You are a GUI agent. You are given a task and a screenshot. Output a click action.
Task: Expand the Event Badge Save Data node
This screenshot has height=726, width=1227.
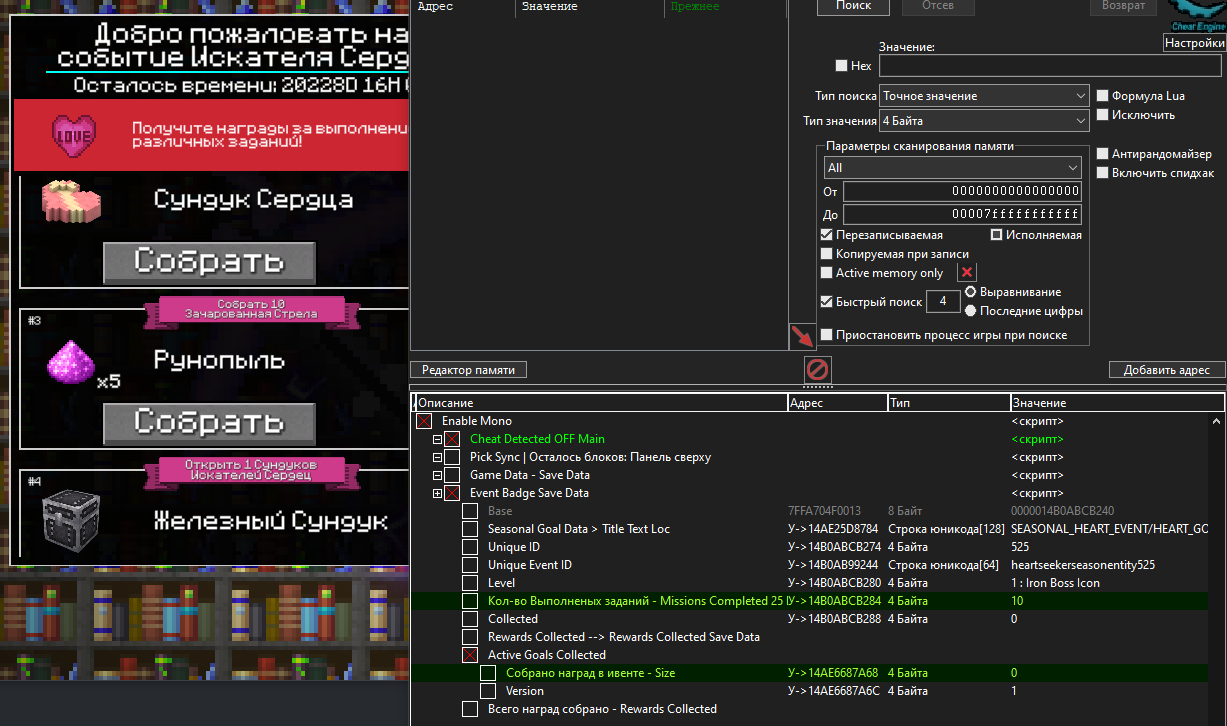click(437, 493)
